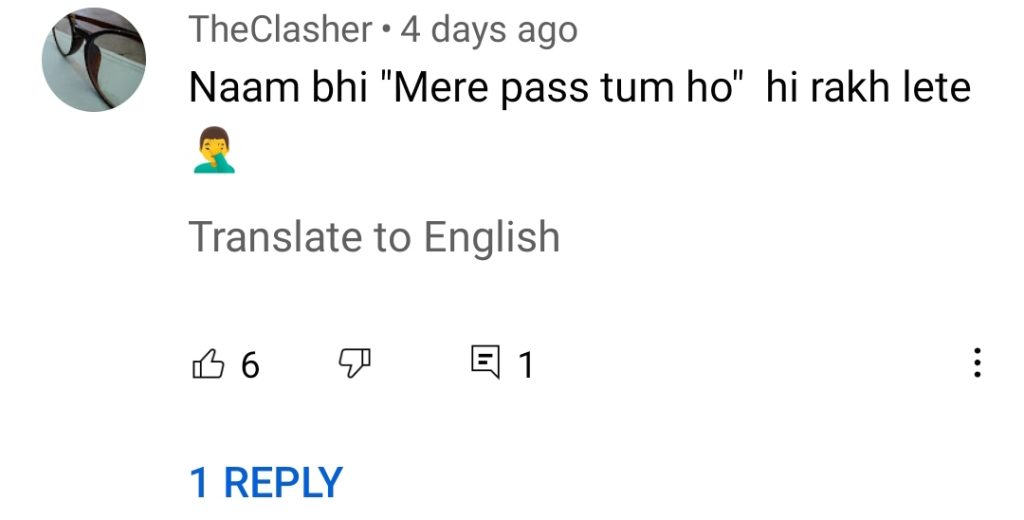1024x520 pixels.
Task: Tap the words "Naam bhi" in comment
Action: [x=278, y=87]
